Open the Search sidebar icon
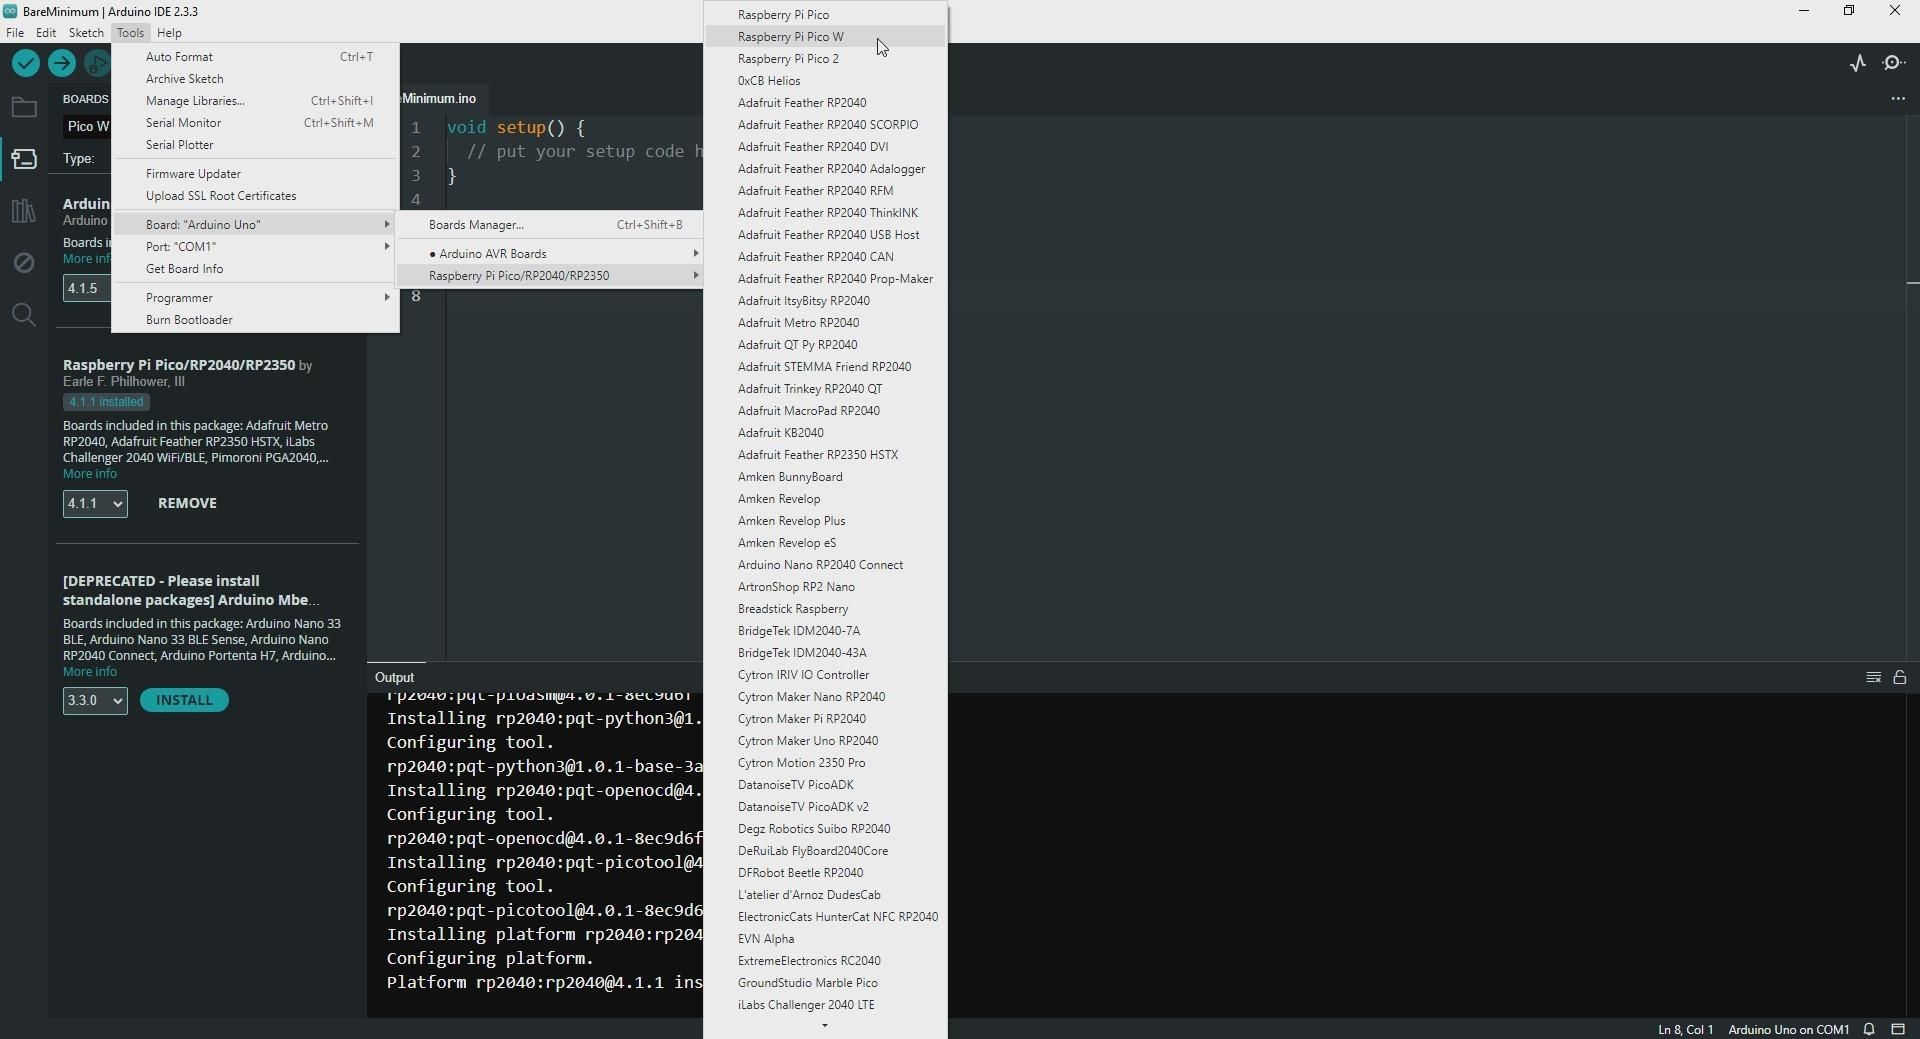The height and width of the screenshot is (1039, 1920). pyautogui.click(x=24, y=315)
